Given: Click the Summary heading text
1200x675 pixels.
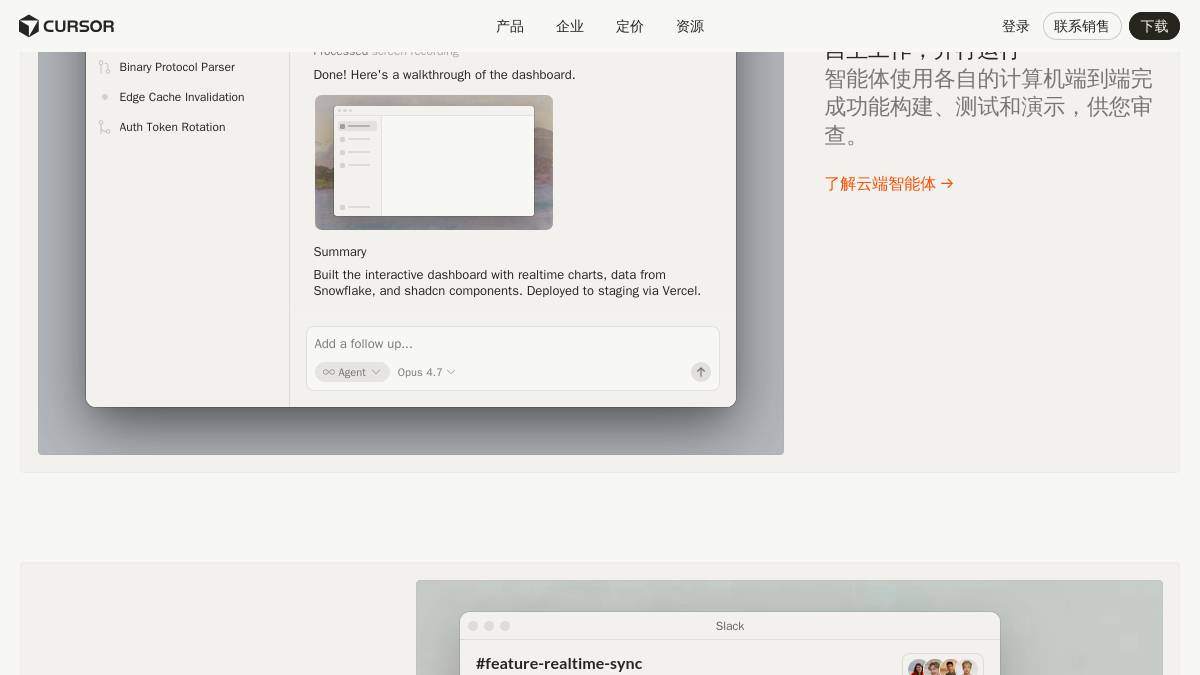Looking at the screenshot, I should tap(340, 252).
